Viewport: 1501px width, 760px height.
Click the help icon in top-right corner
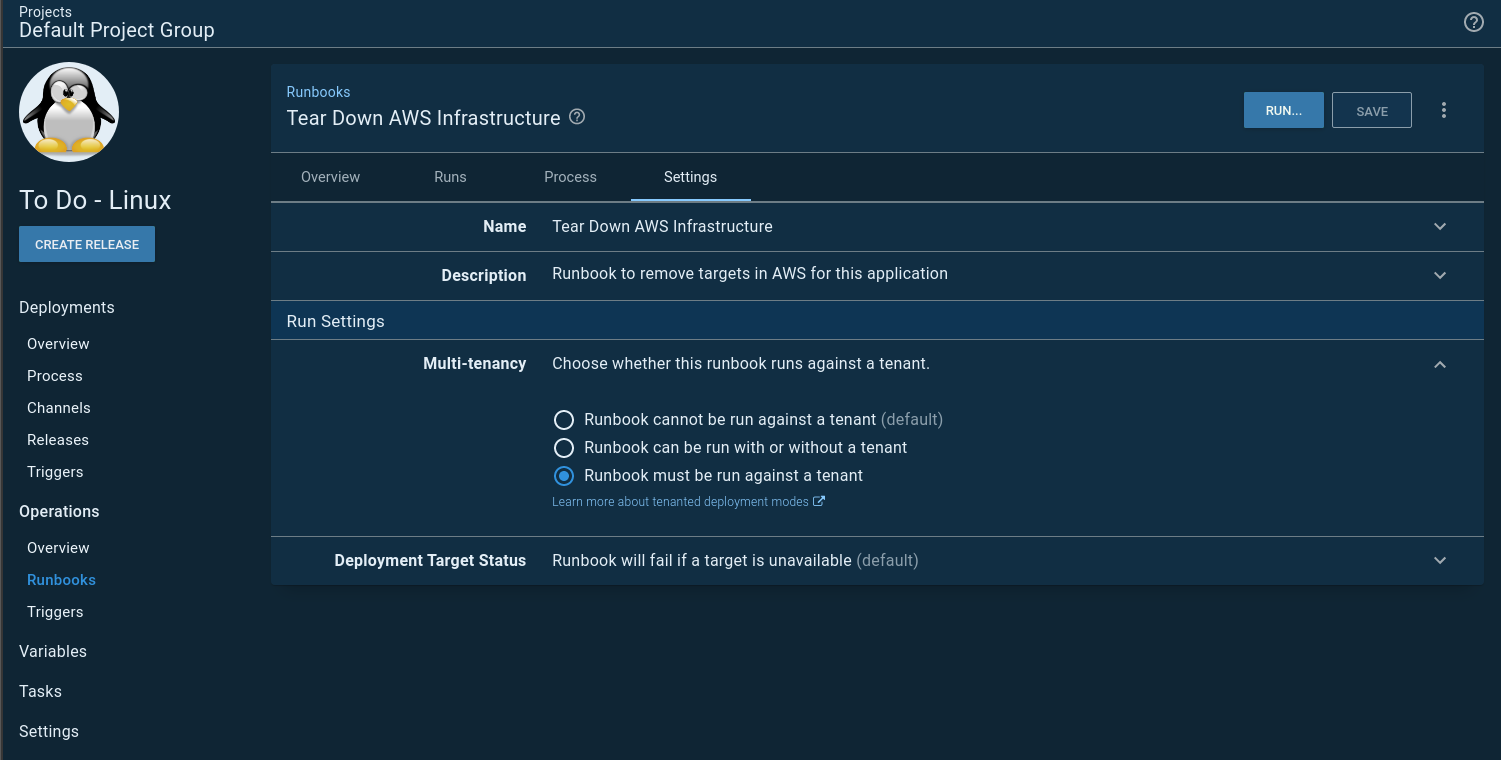click(x=1473, y=22)
